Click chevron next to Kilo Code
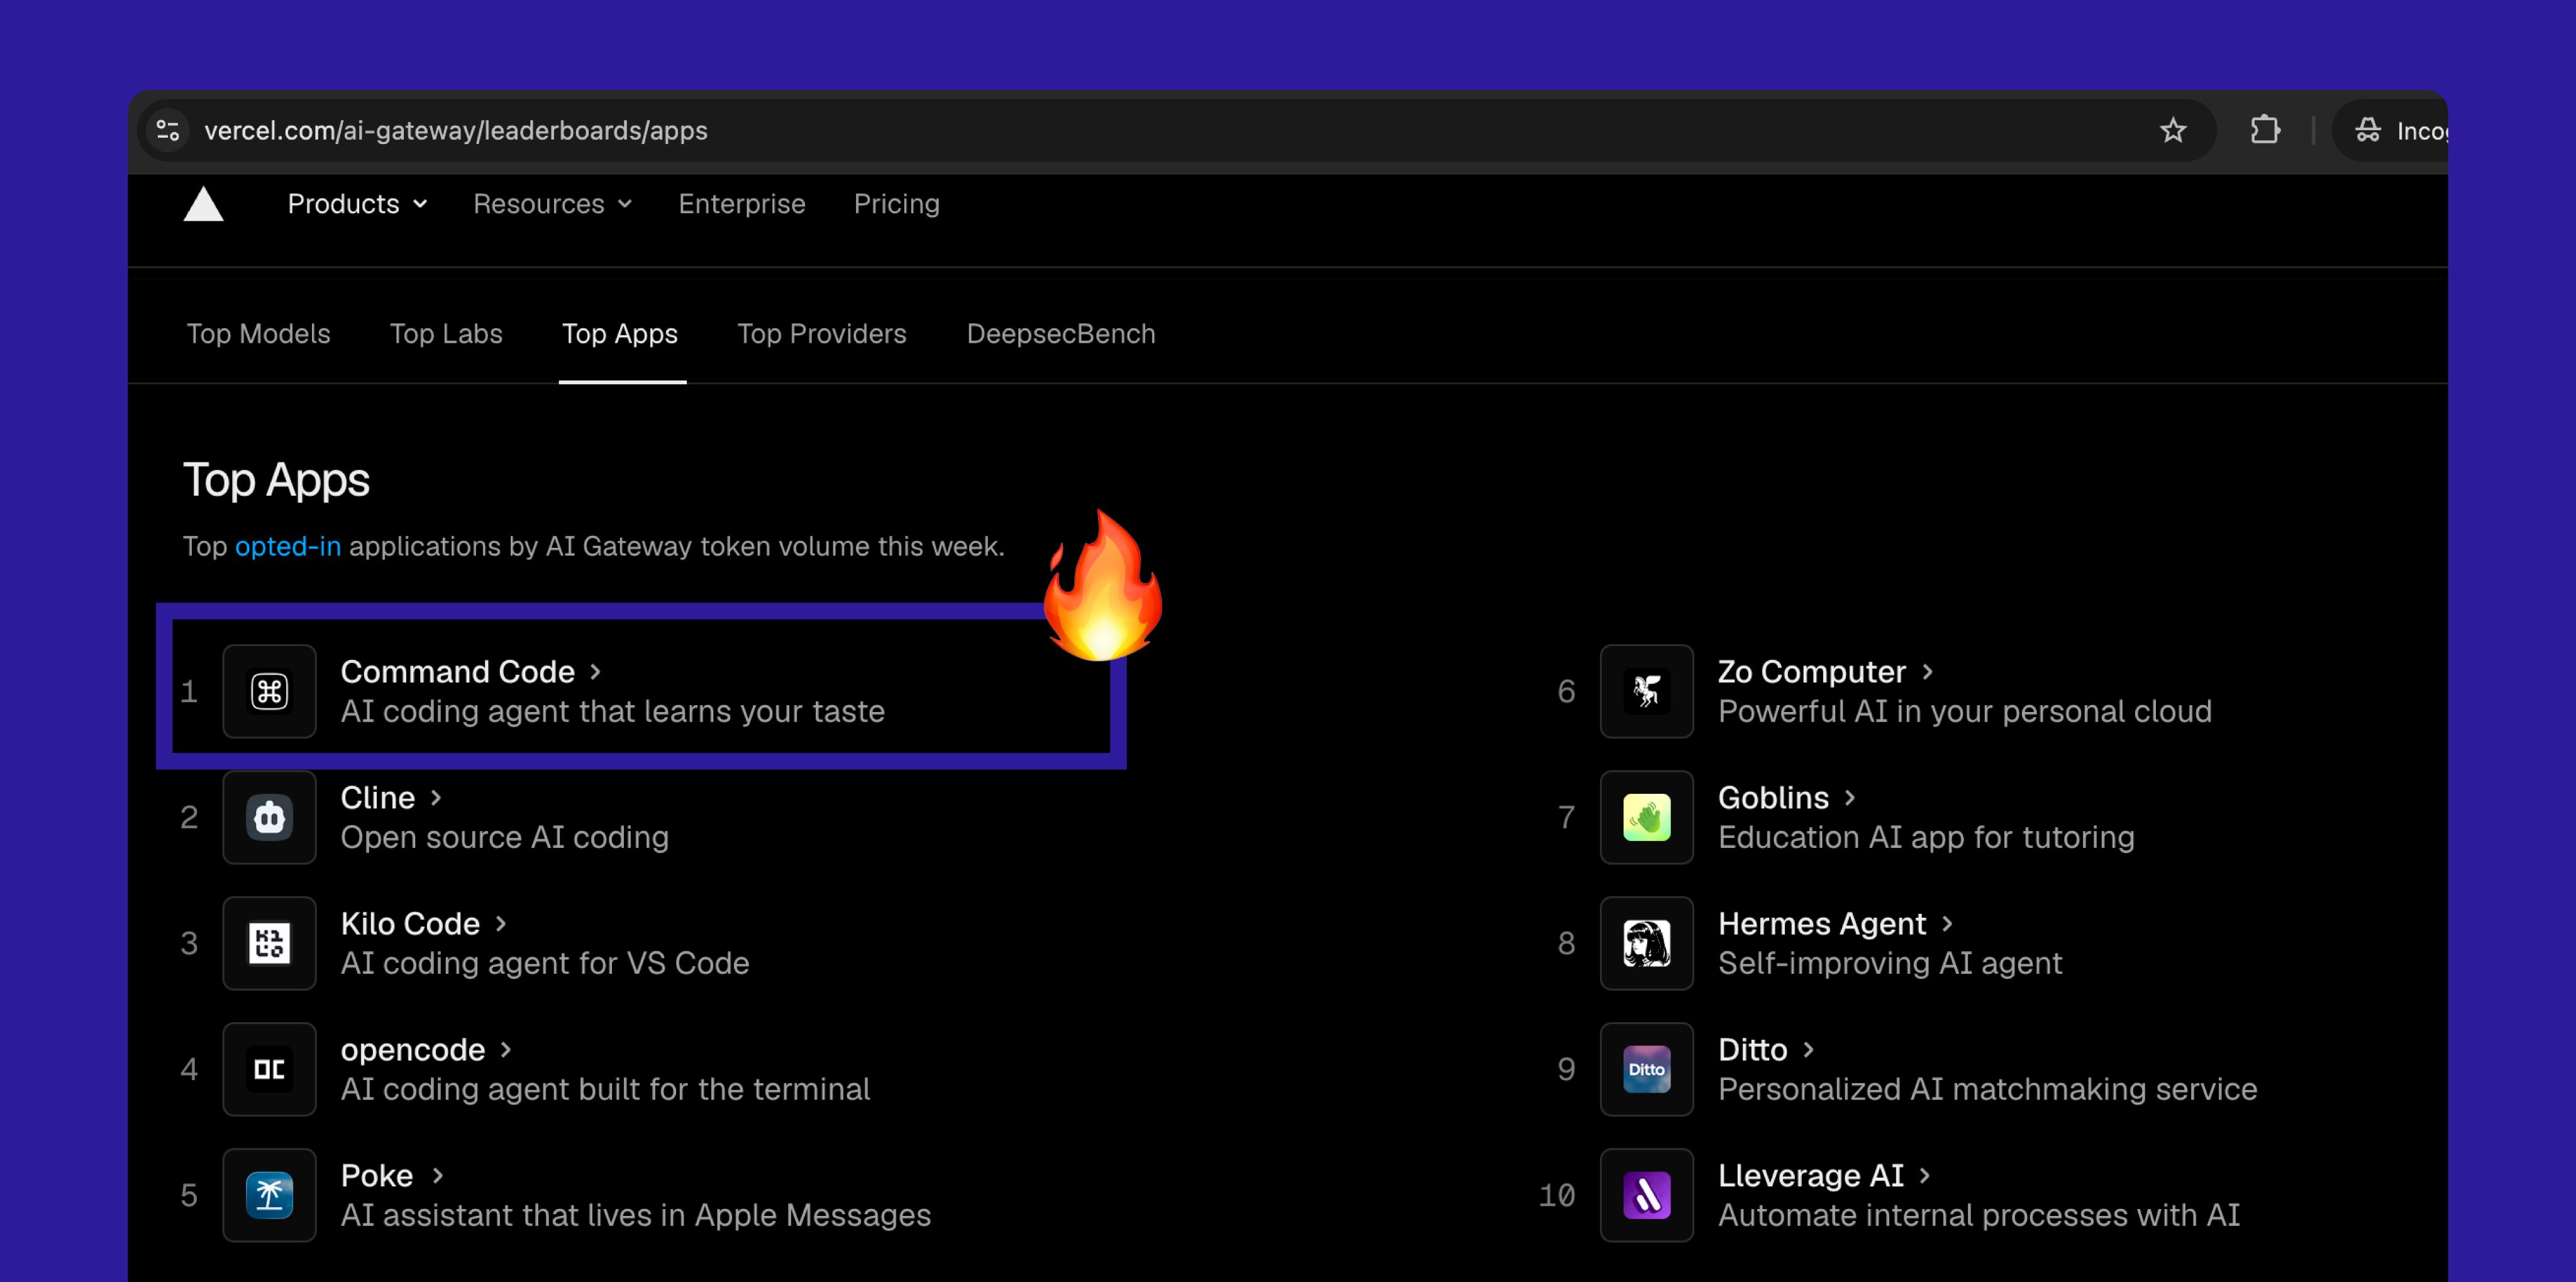This screenshot has height=1282, width=2576. [x=501, y=924]
